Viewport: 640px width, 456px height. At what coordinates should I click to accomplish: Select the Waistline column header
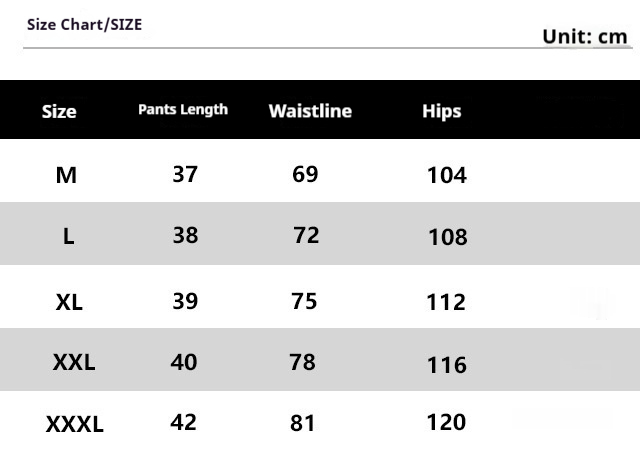310,111
